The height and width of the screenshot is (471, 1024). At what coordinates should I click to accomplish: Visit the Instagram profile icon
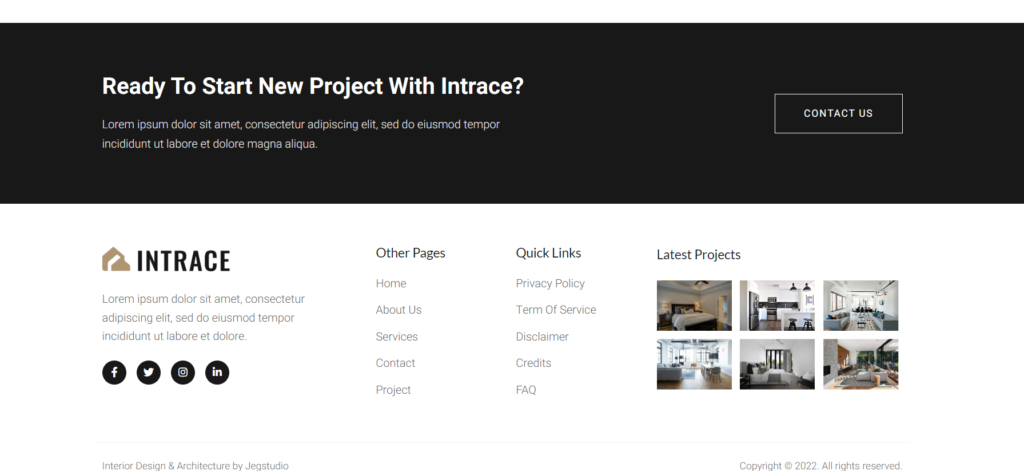pos(183,372)
